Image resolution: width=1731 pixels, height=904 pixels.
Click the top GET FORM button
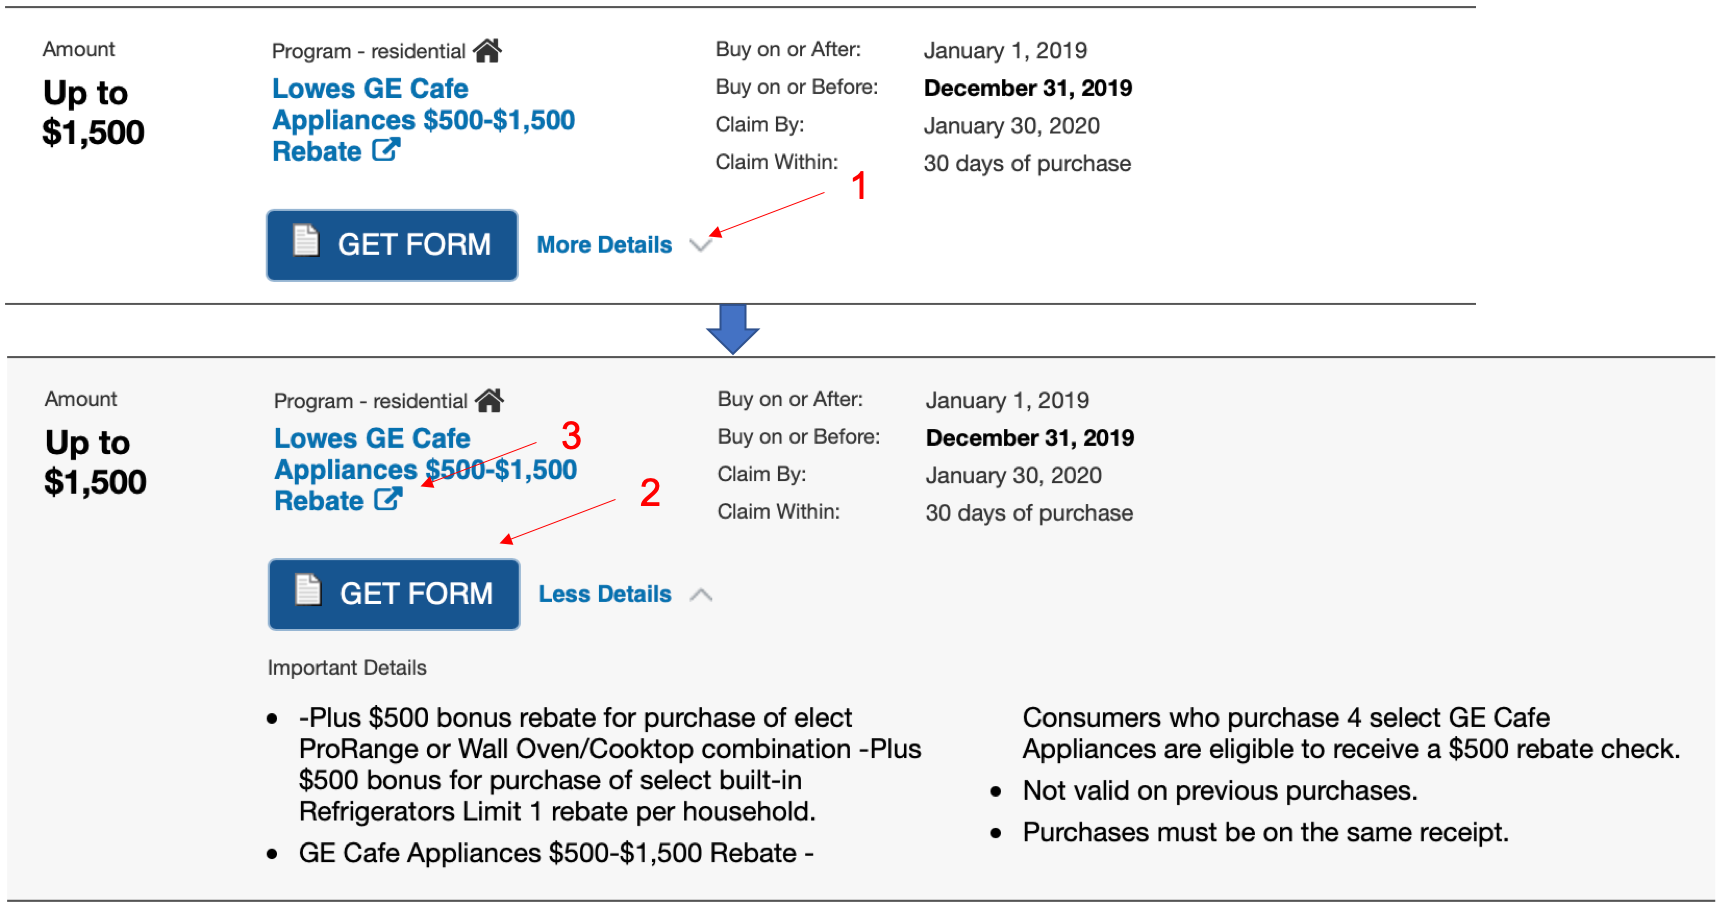(x=392, y=244)
